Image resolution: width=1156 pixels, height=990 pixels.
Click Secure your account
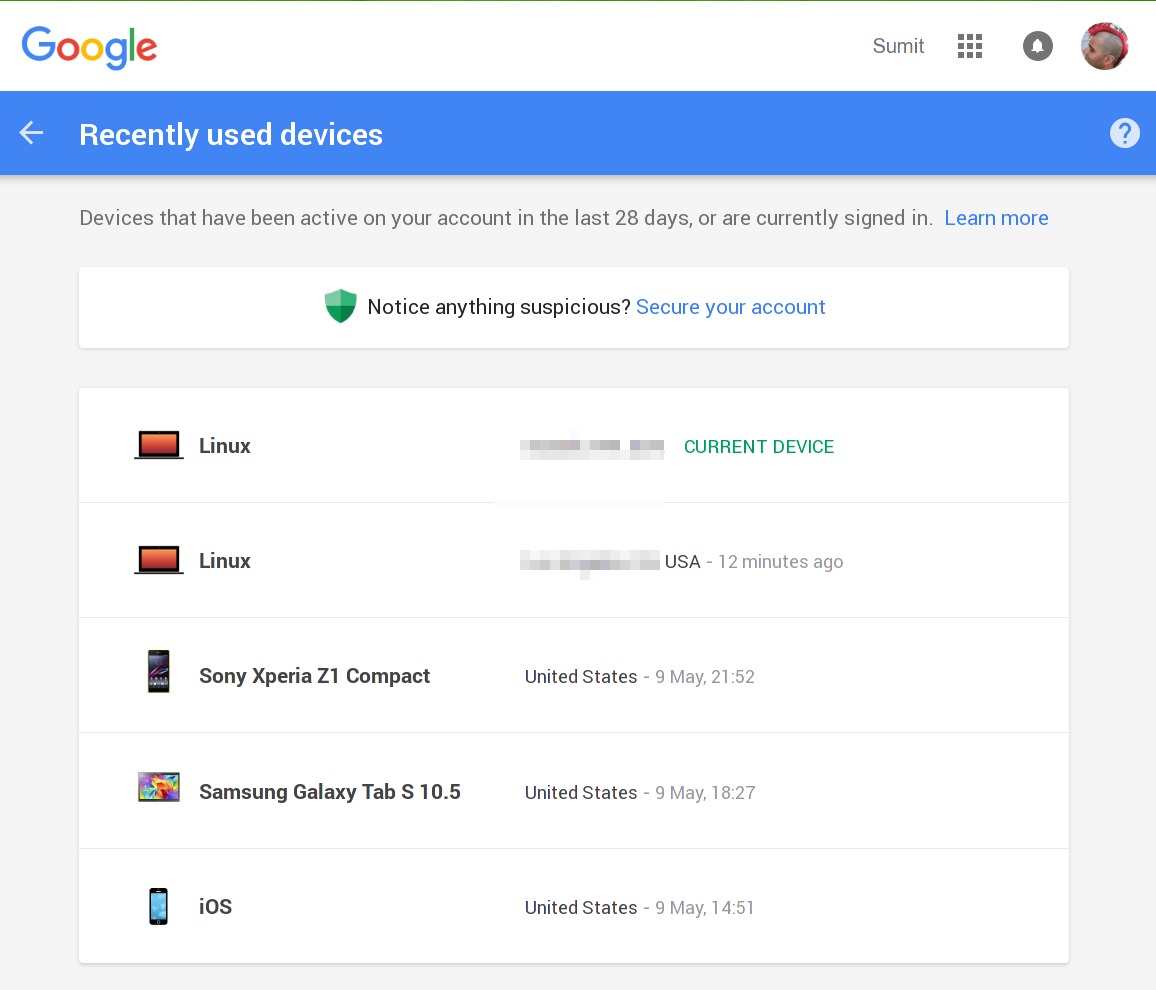[730, 307]
